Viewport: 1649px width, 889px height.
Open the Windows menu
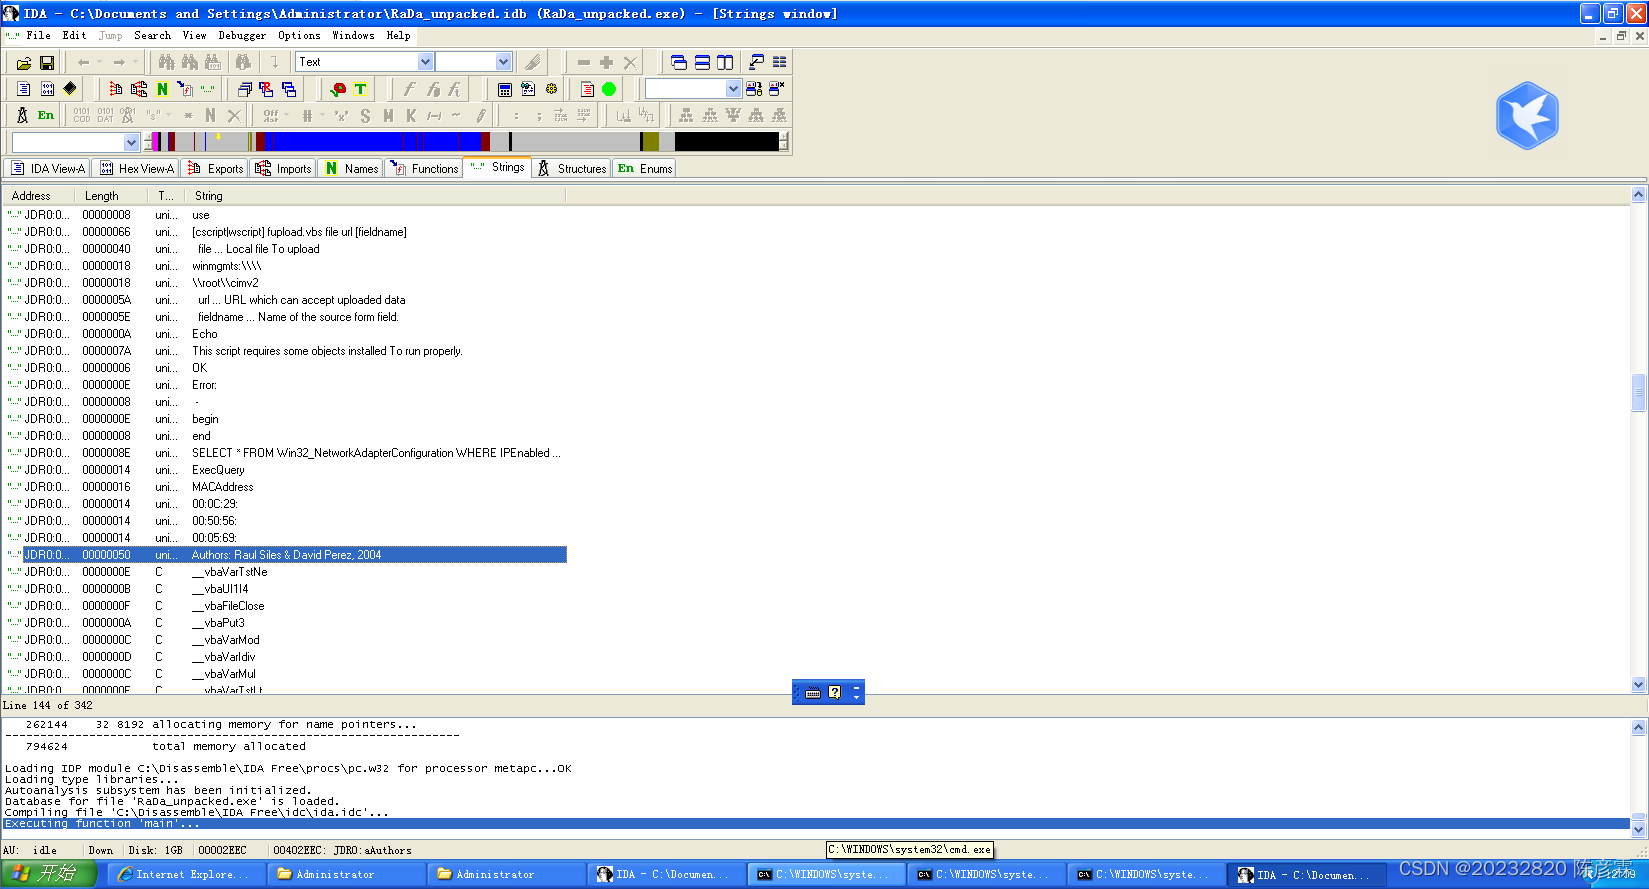[x=353, y=35]
